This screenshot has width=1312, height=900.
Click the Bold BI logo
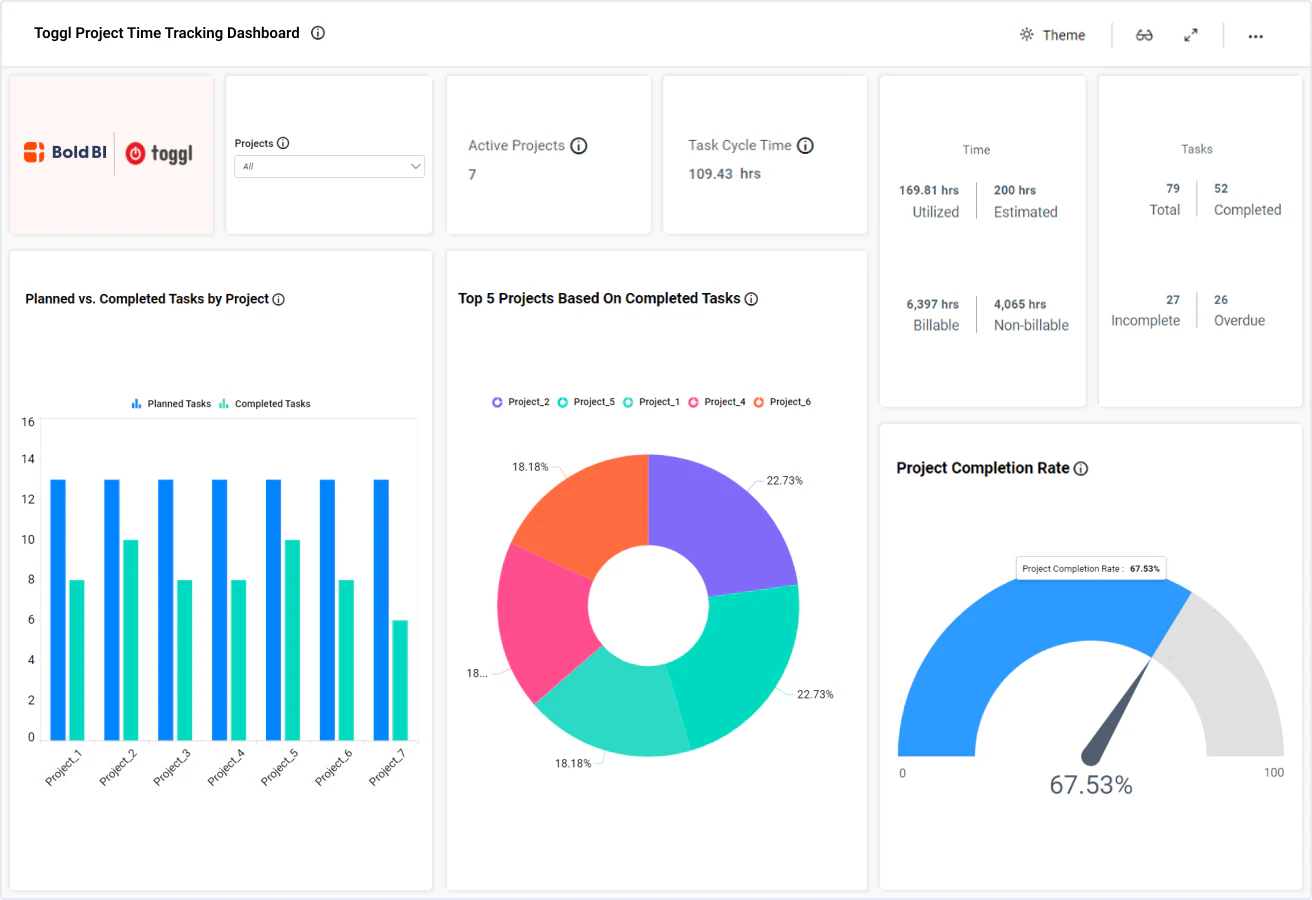coord(65,152)
